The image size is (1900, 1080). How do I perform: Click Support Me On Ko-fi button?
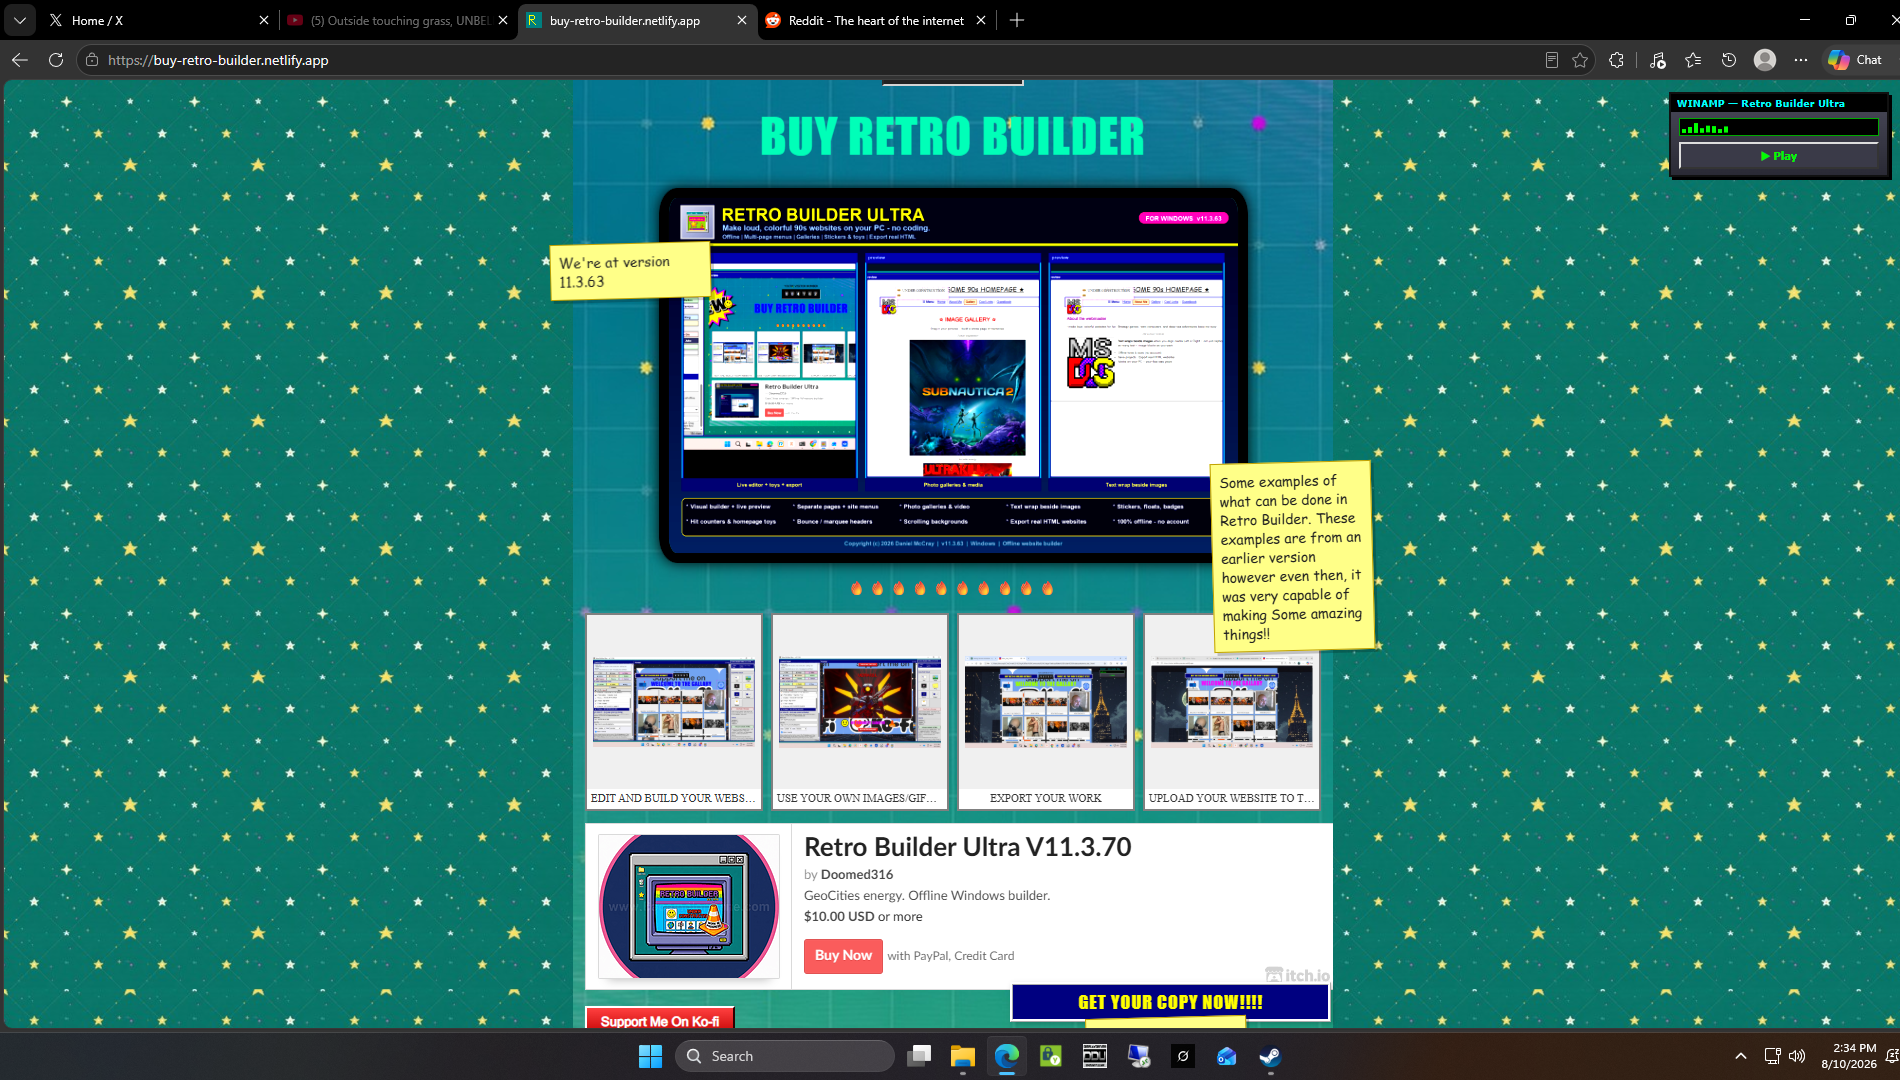pyautogui.click(x=660, y=1020)
